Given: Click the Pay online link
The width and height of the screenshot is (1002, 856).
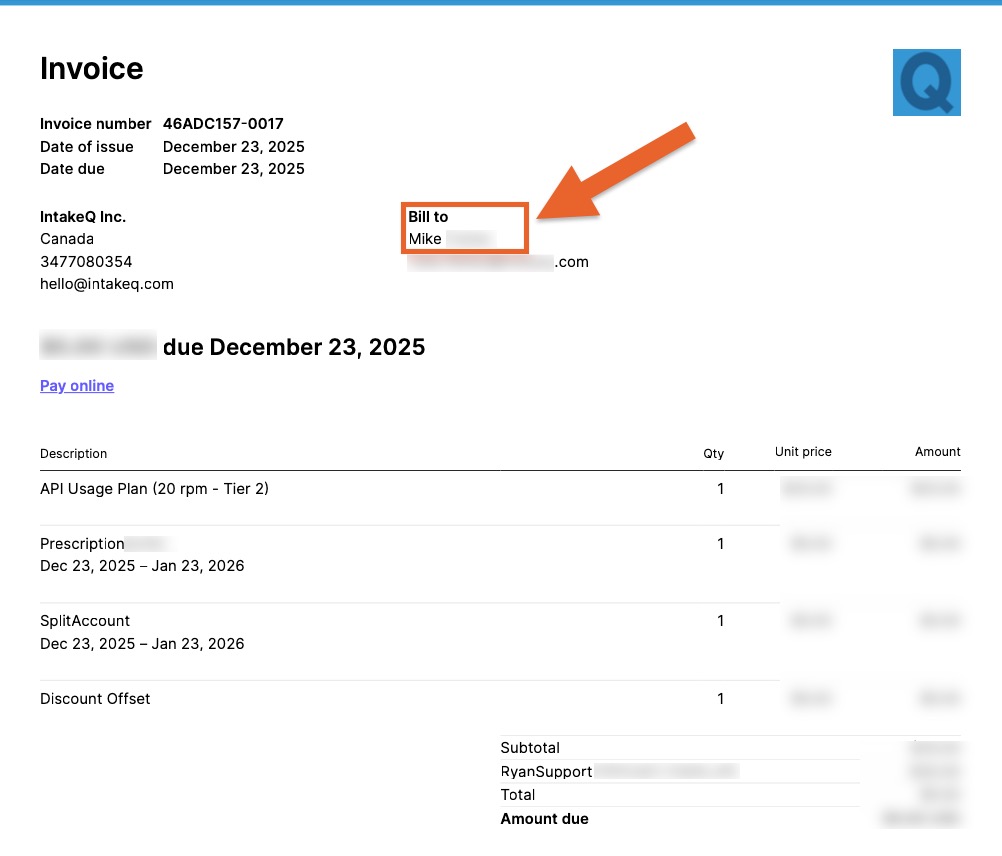Looking at the screenshot, I should click(77, 386).
